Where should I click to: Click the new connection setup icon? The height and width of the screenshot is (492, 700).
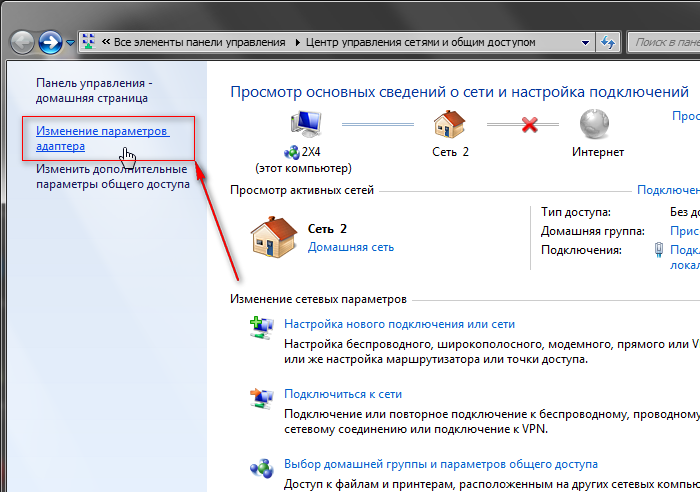(262, 328)
